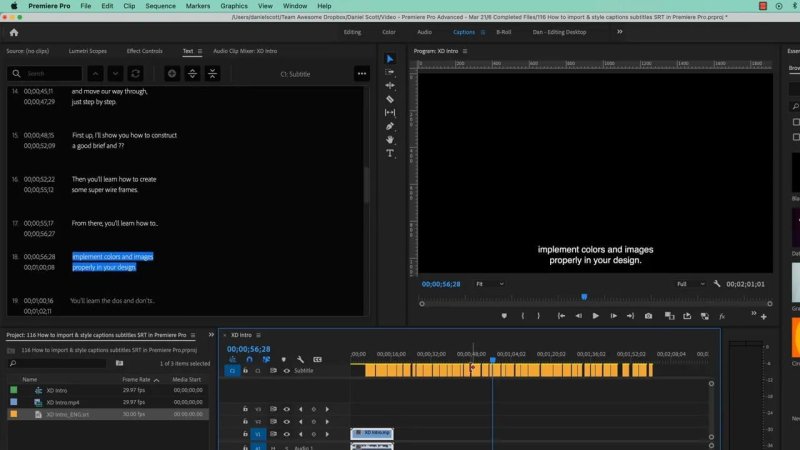Screen dimensions: 800x450
Task: Open the Full playback resolution dropdown
Action: (x=691, y=284)
